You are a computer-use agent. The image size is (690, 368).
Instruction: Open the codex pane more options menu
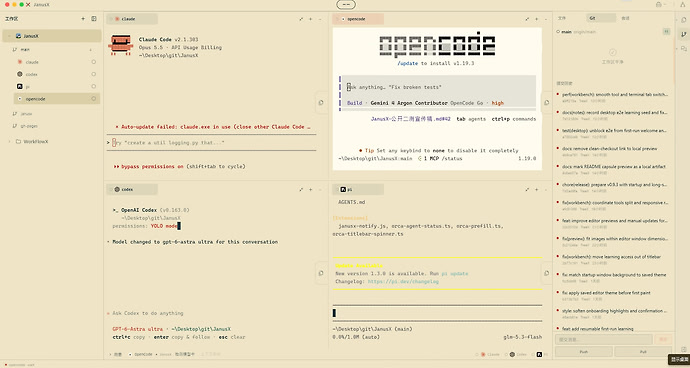click(320, 189)
